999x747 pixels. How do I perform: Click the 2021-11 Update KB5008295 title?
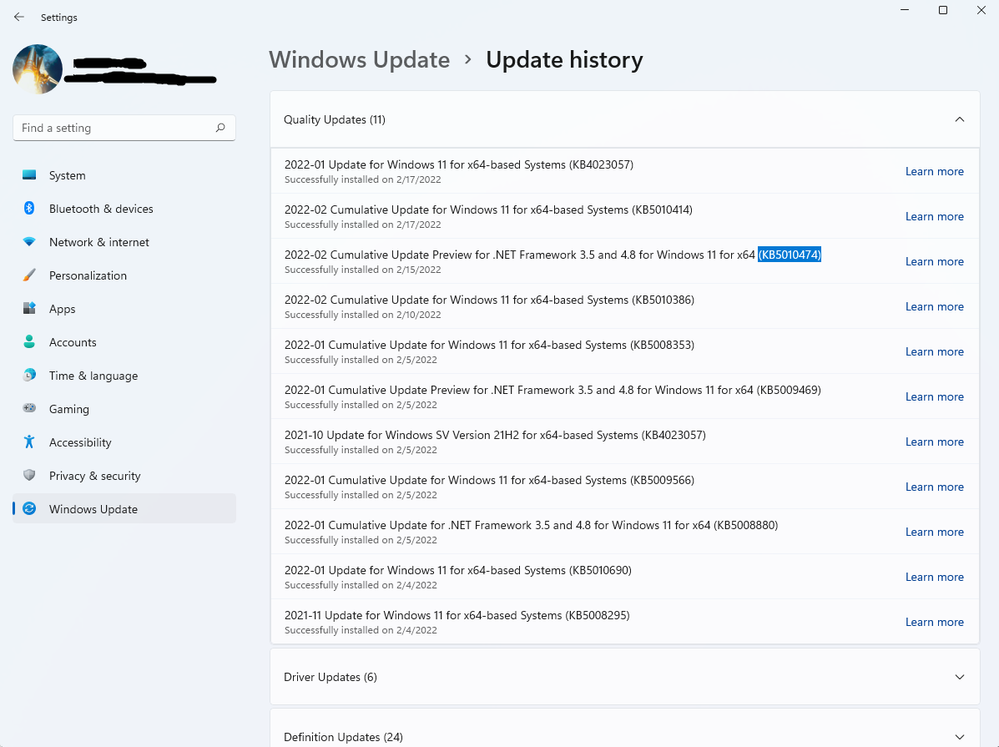point(457,616)
